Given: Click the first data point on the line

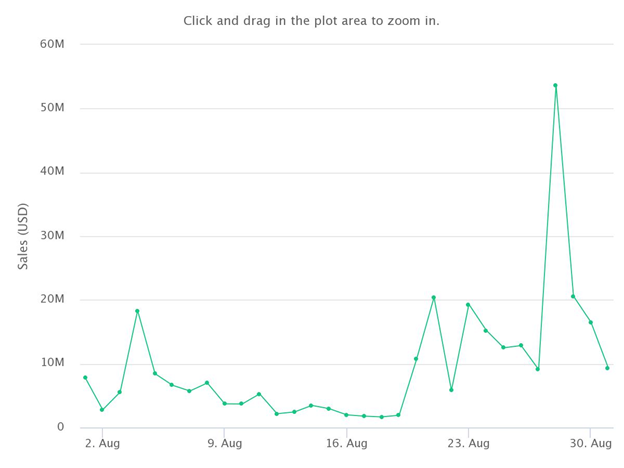Looking at the screenshot, I should pos(85,377).
